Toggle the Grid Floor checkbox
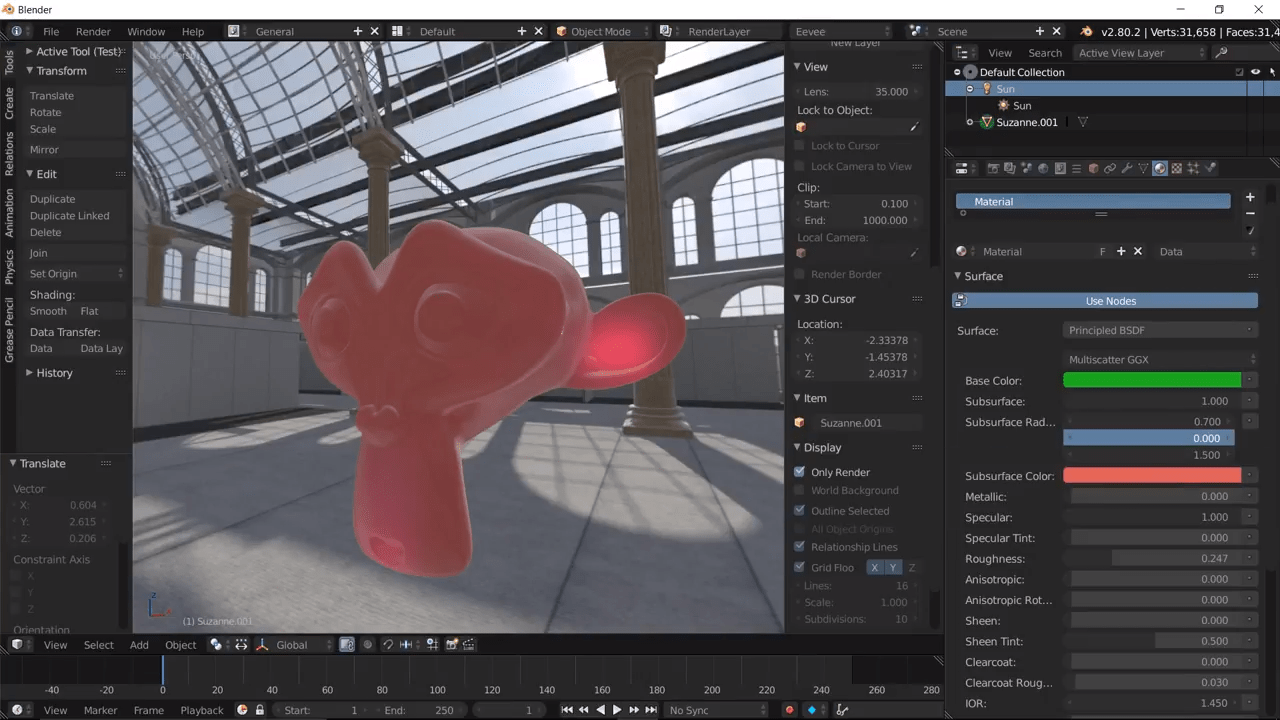 point(799,567)
